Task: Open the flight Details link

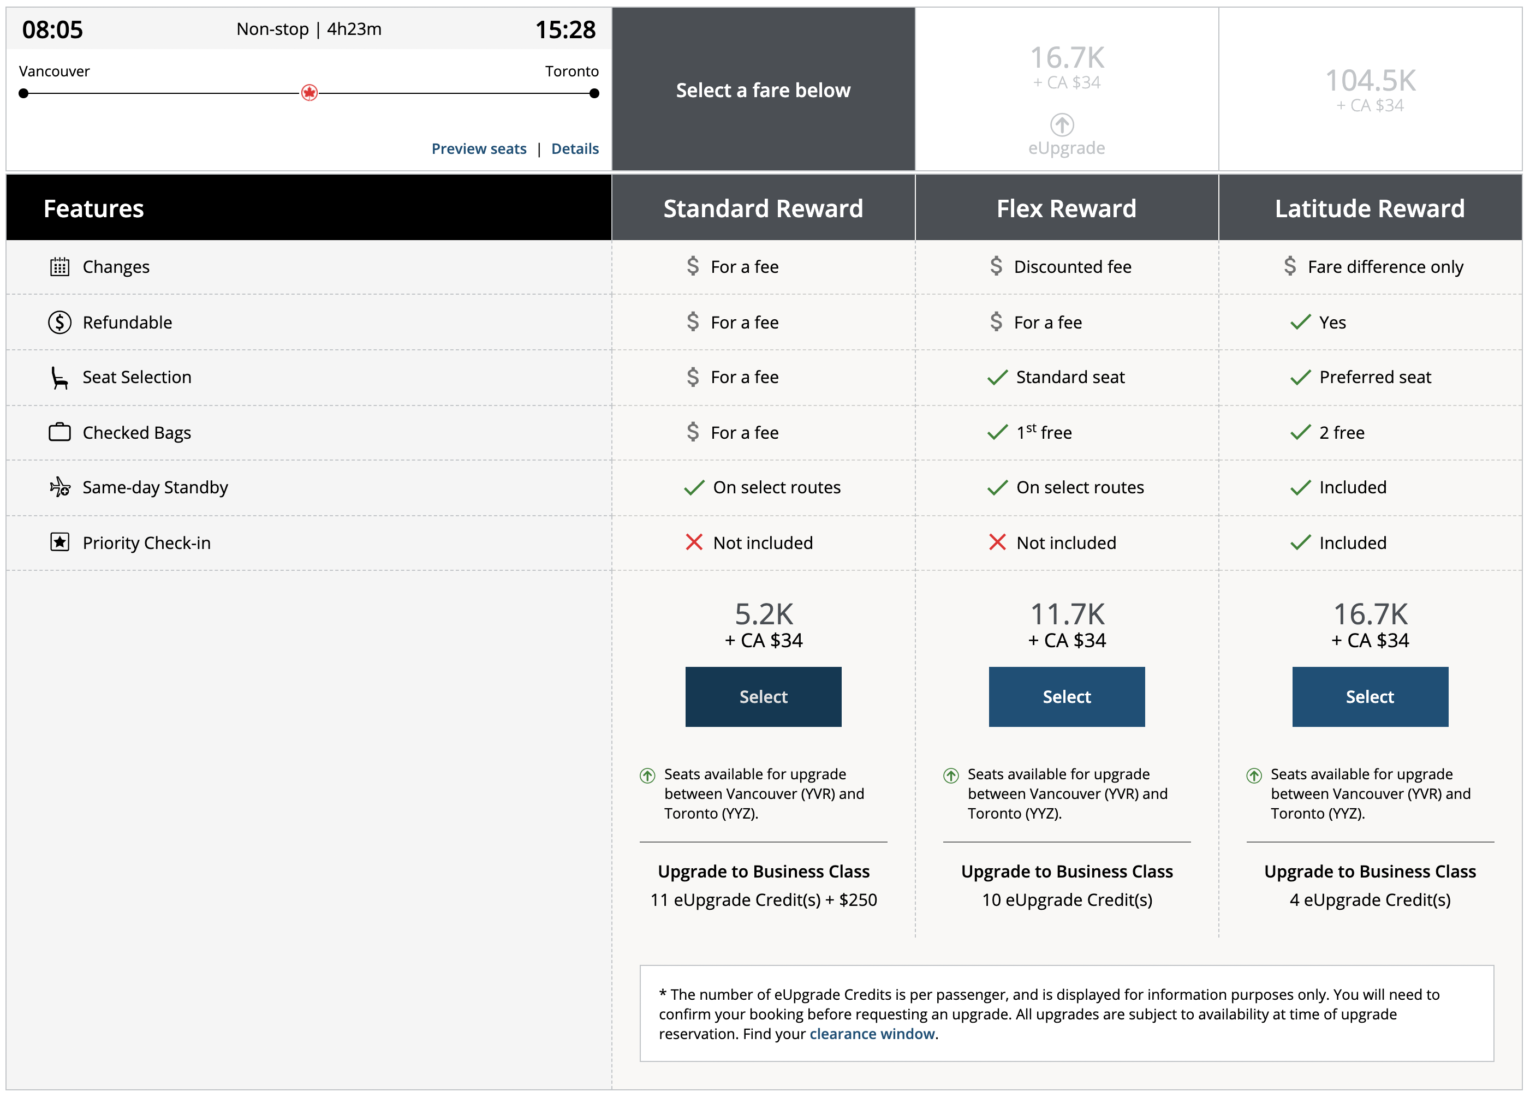Action: tap(575, 148)
